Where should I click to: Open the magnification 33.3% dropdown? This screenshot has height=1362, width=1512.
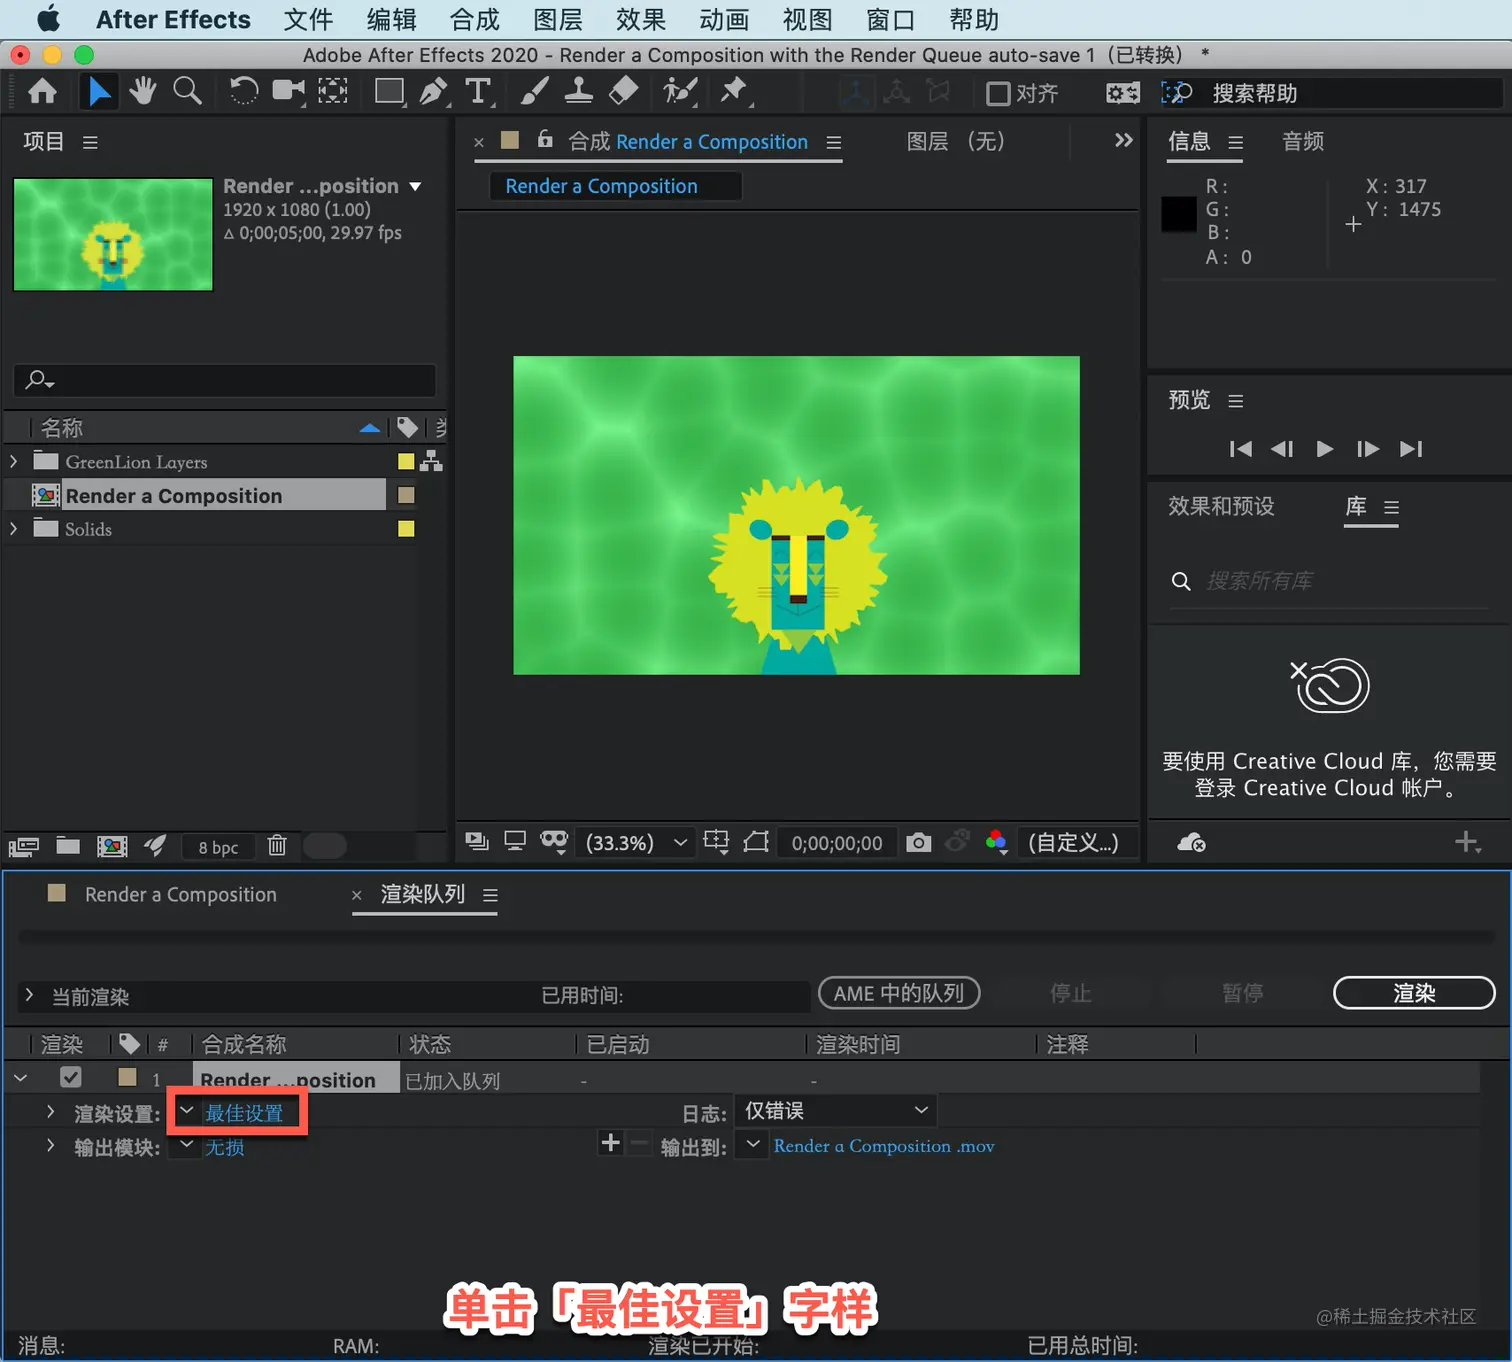pyautogui.click(x=636, y=843)
